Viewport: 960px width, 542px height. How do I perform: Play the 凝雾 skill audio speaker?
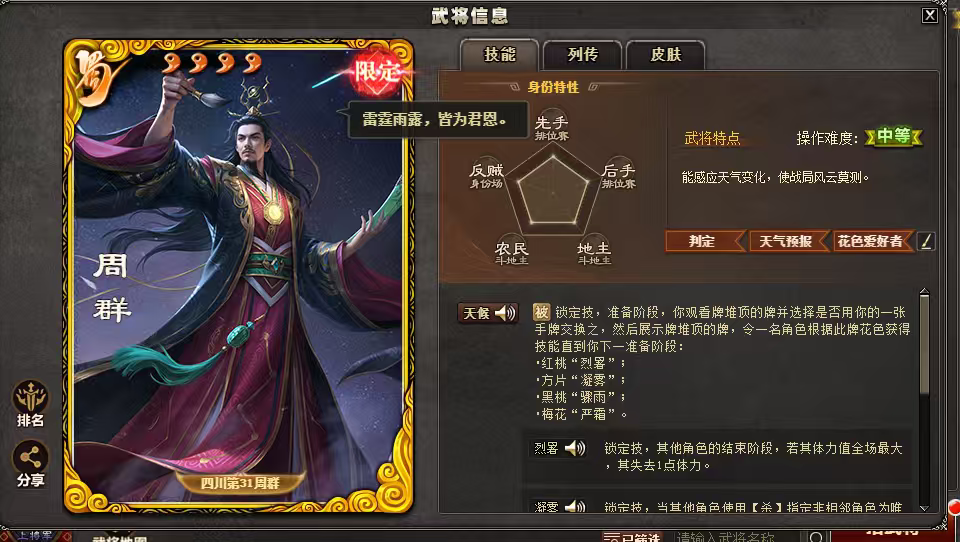point(575,506)
